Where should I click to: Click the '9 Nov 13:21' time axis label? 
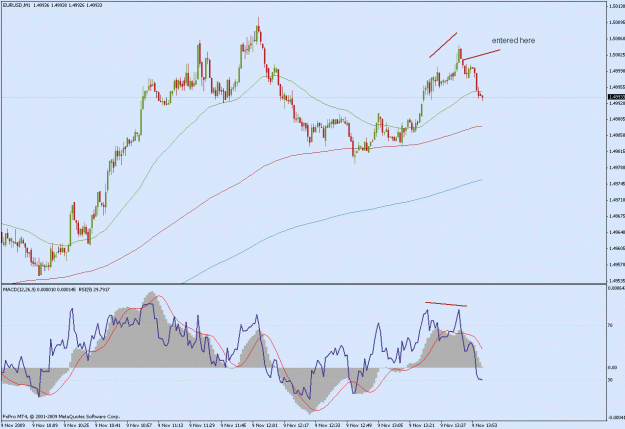(423, 425)
